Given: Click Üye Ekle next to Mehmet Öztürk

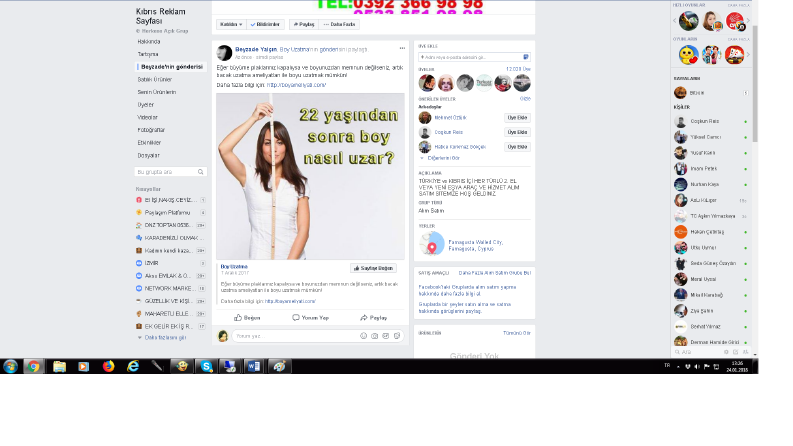Looking at the screenshot, I should tap(517, 118).
